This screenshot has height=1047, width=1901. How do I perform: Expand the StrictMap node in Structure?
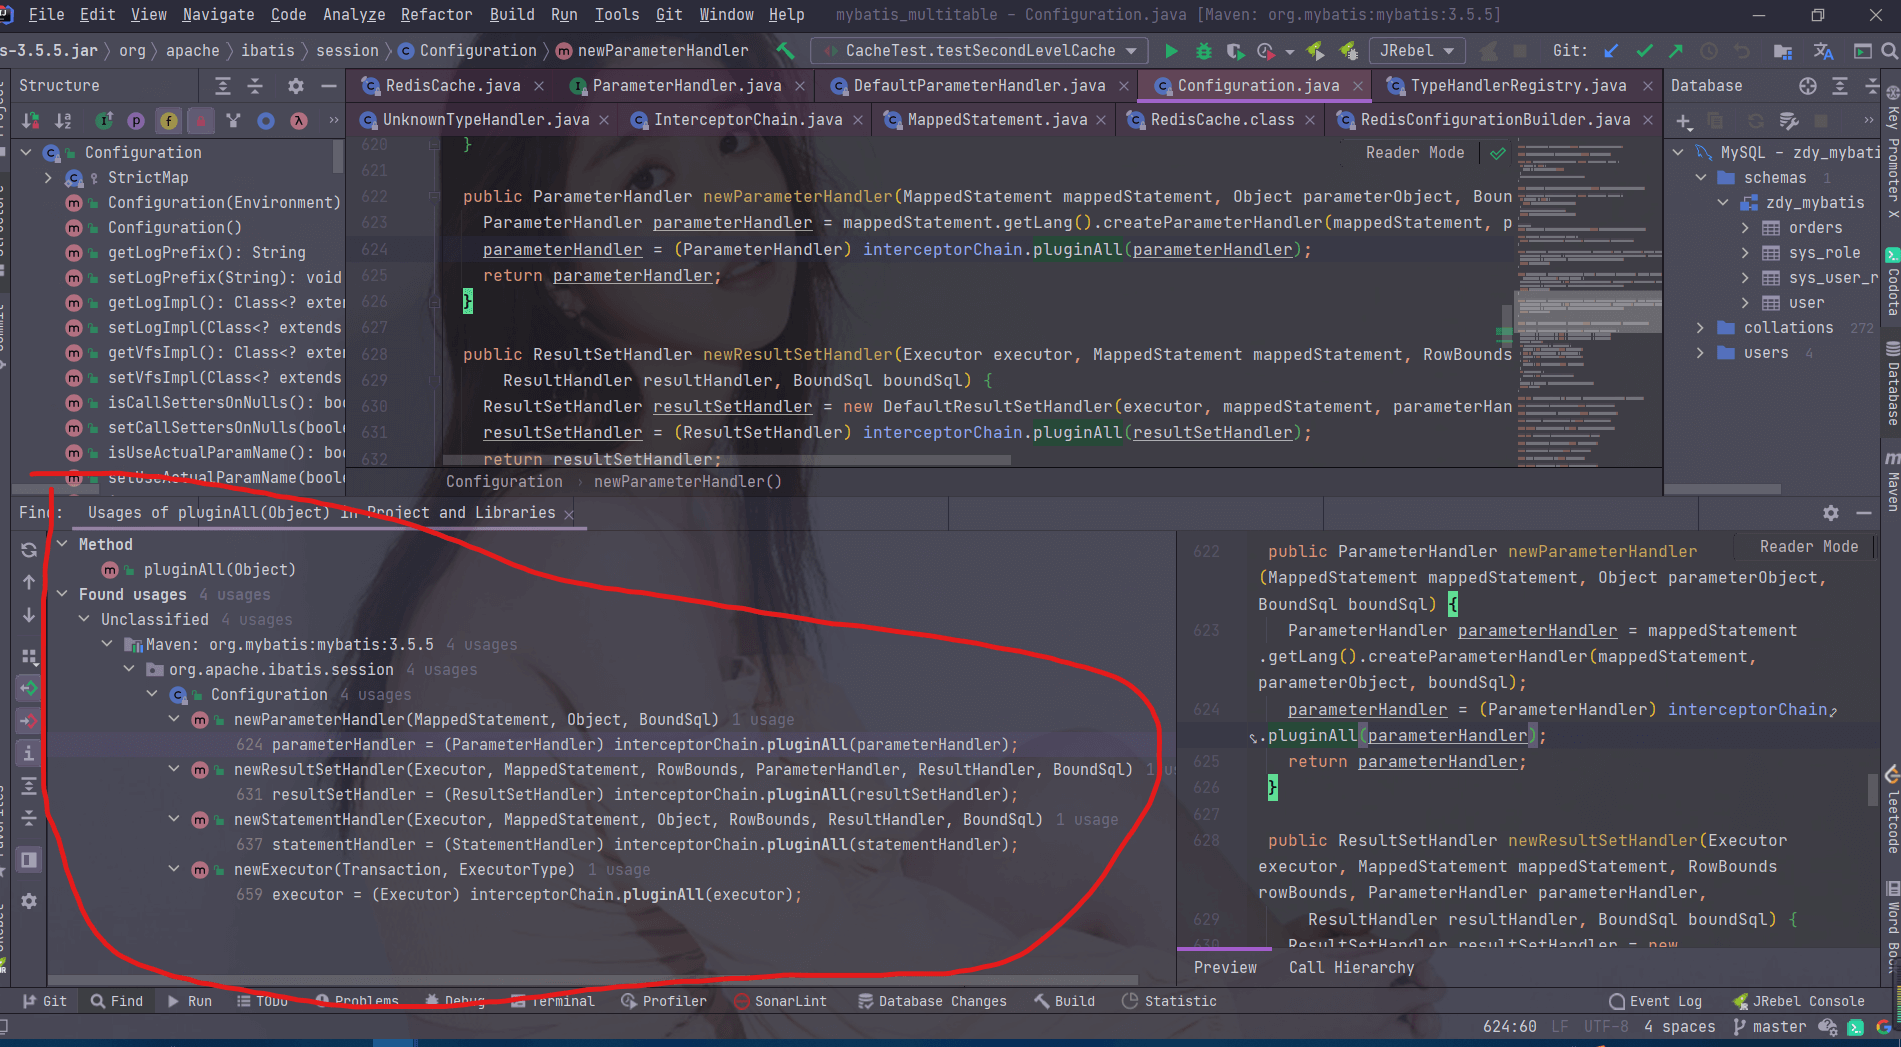48,177
